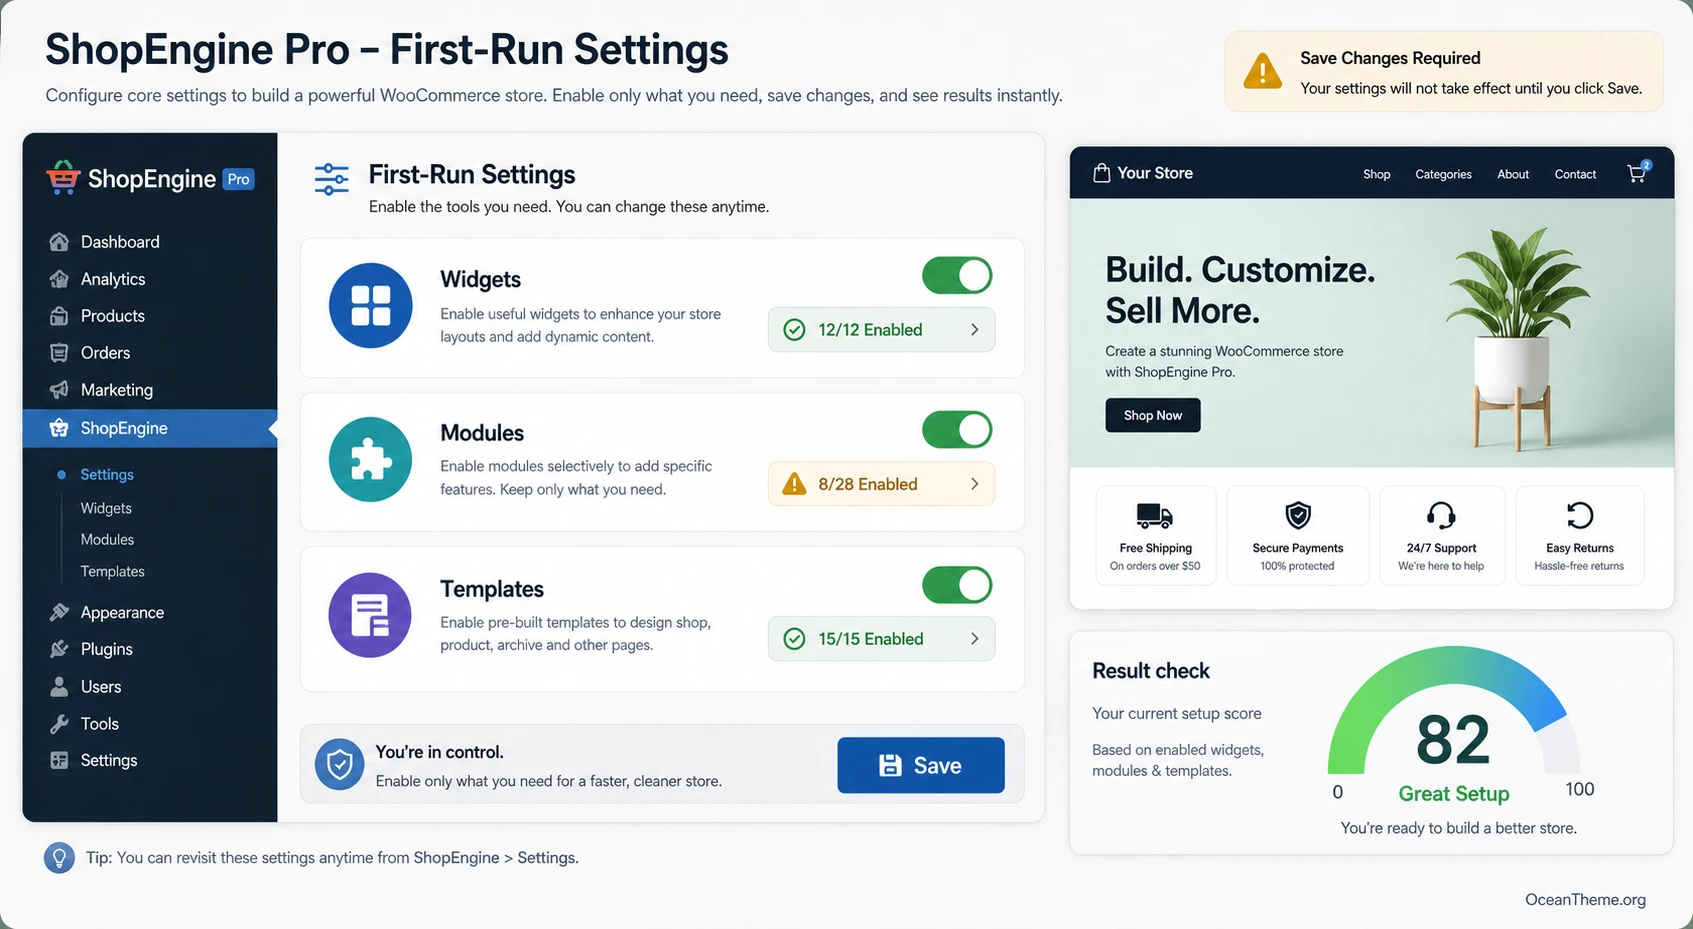Image resolution: width=1693 pixels, height=929 pixels.
Task: Open the shopping cart icon in store preview
Action: tap(1638, 173)
